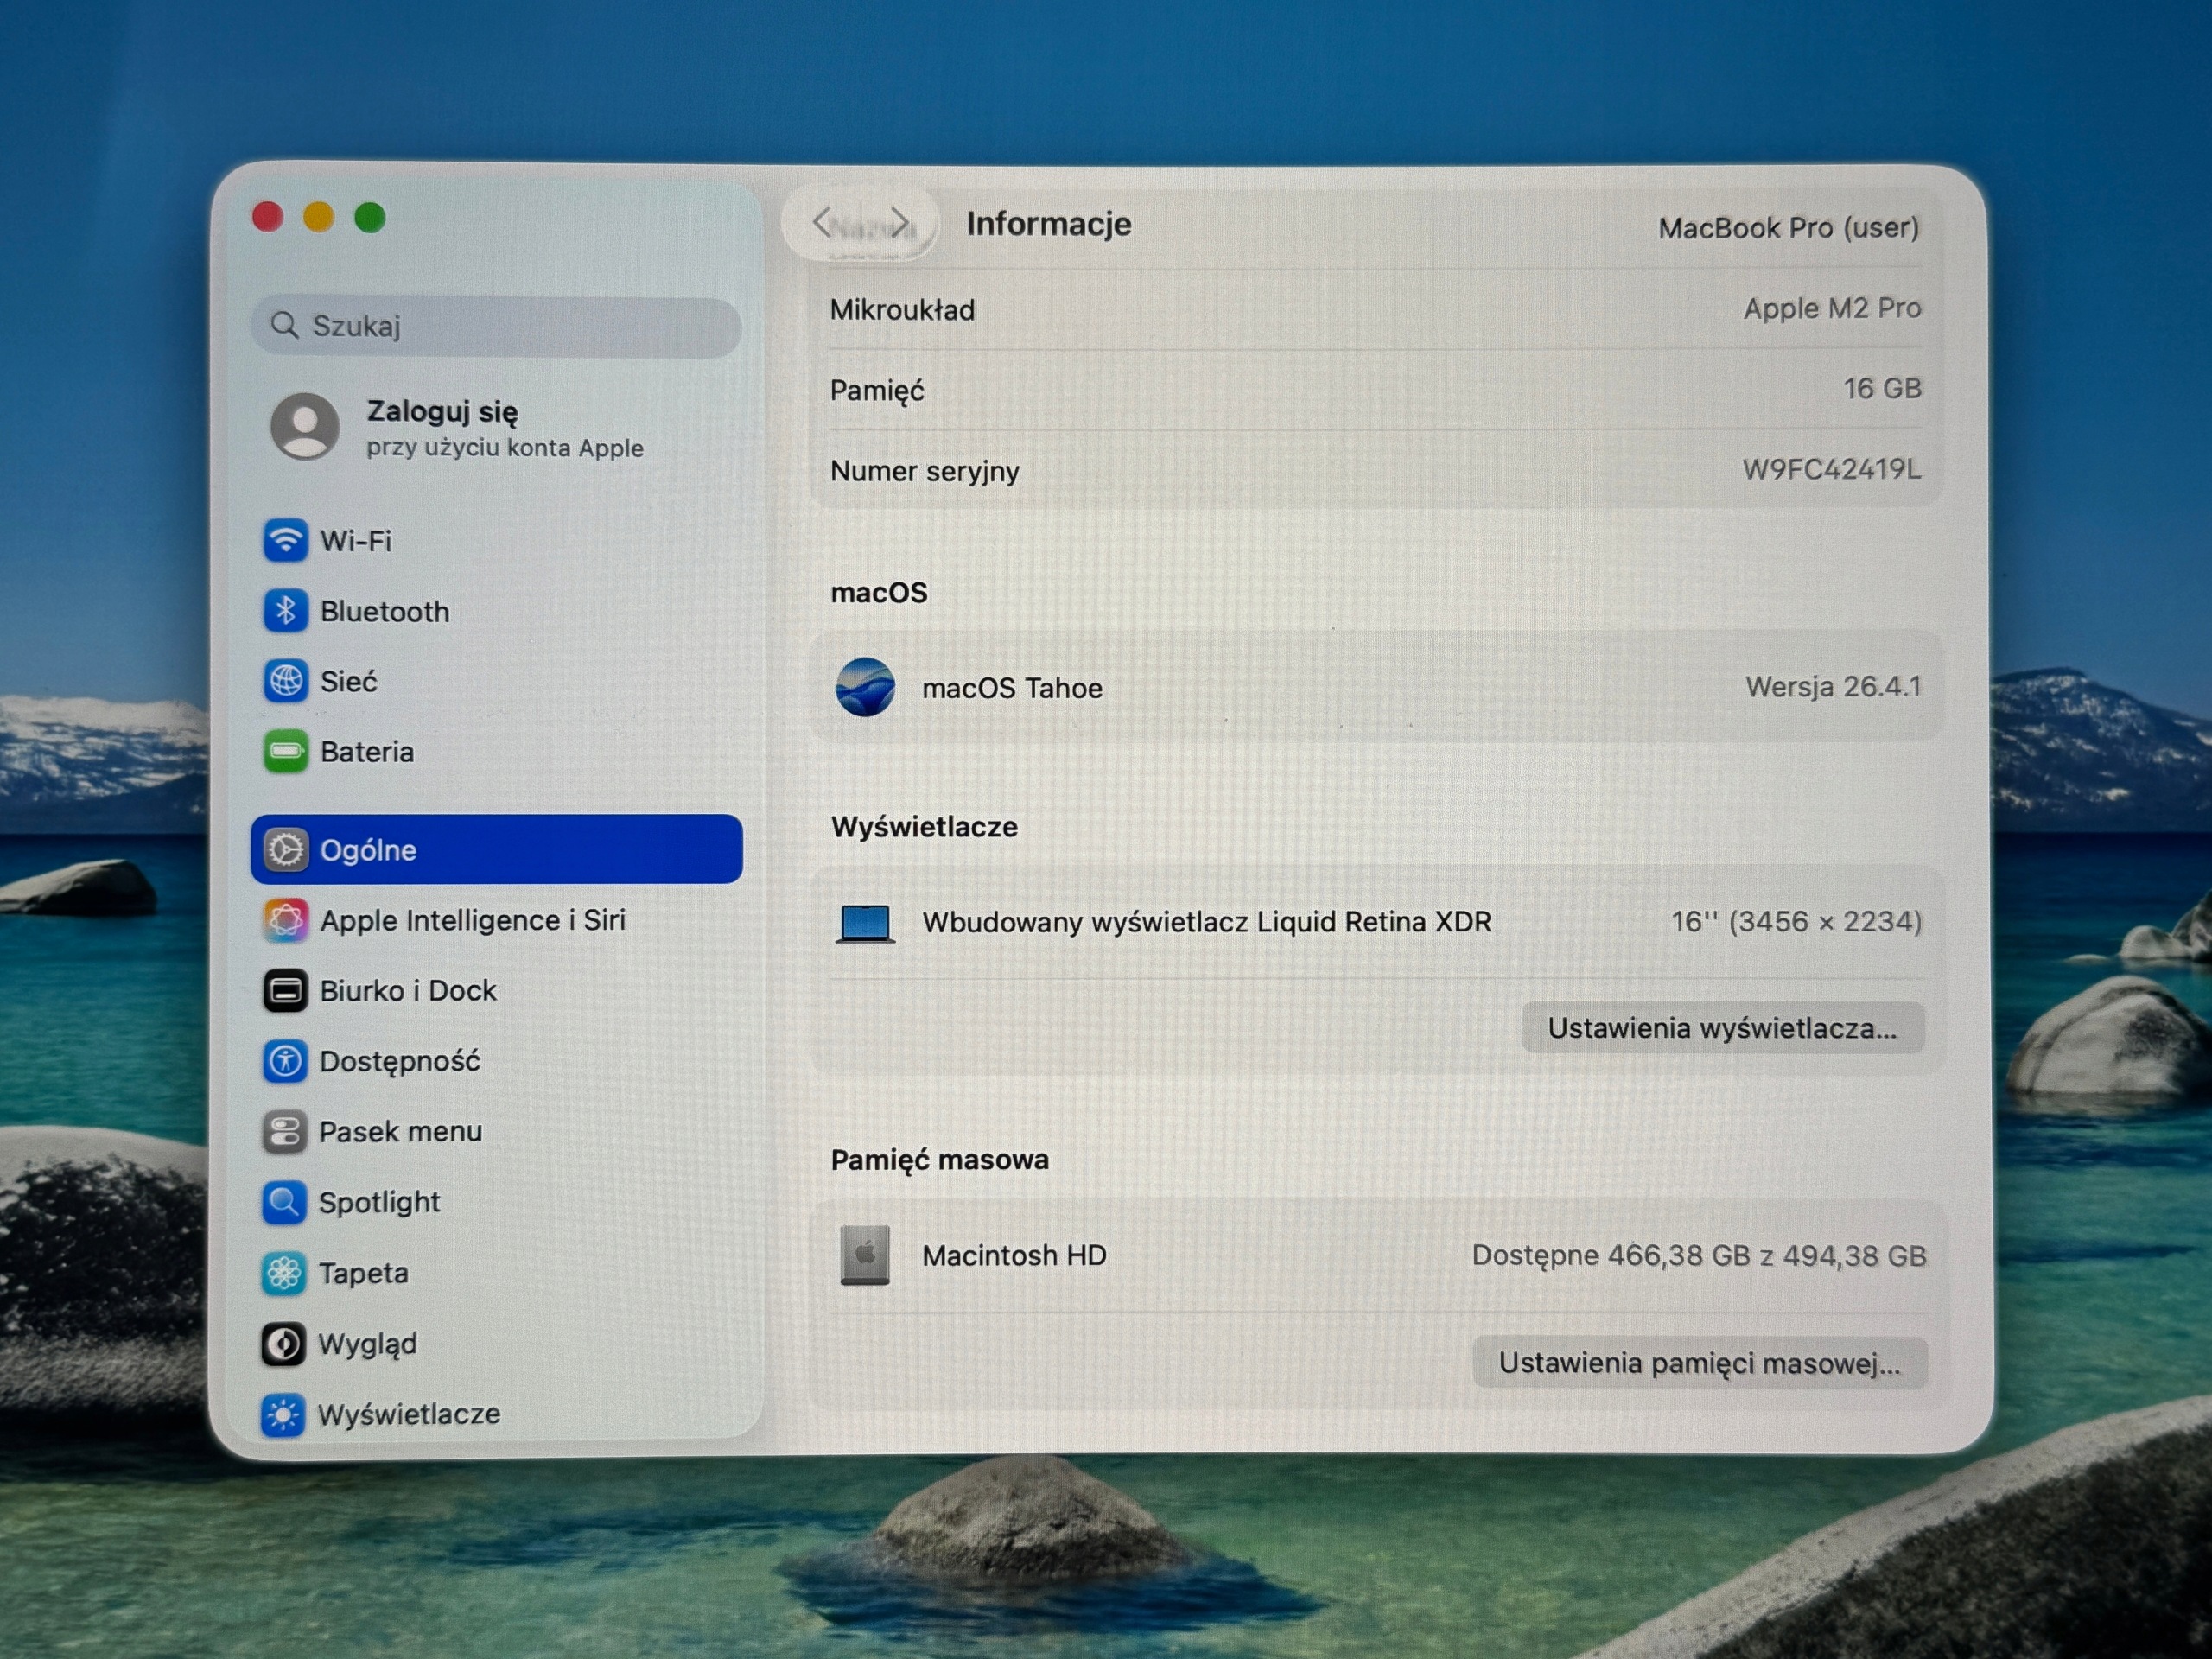Select Pasek menu settings
The image size is (2212, 1659).
click(x=496, y=1131)
